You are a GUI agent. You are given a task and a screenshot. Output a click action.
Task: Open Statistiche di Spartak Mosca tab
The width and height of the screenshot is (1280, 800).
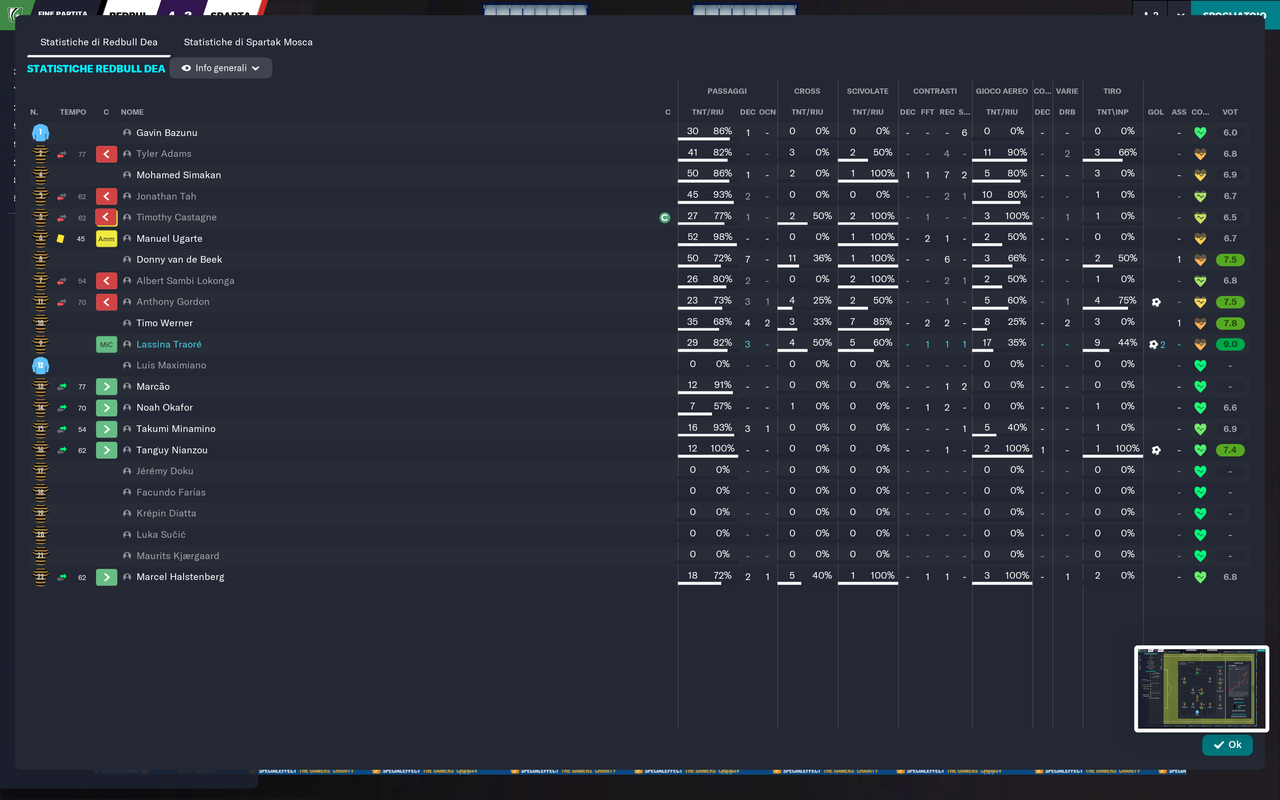pos(248,42)
